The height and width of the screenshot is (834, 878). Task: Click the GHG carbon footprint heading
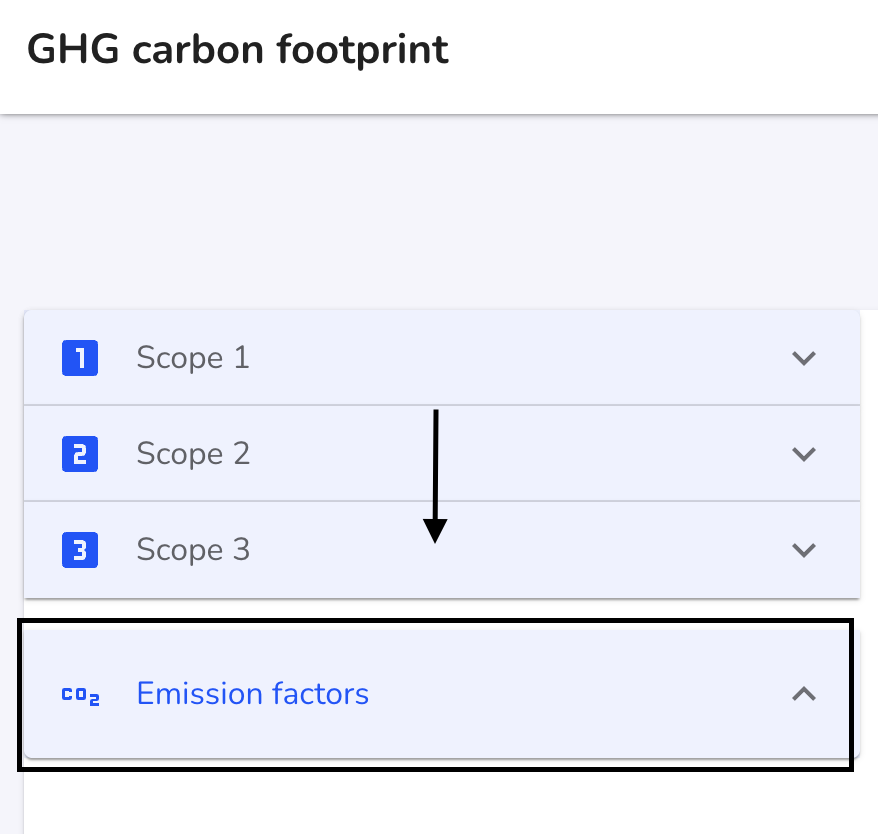tap(238, 50)
